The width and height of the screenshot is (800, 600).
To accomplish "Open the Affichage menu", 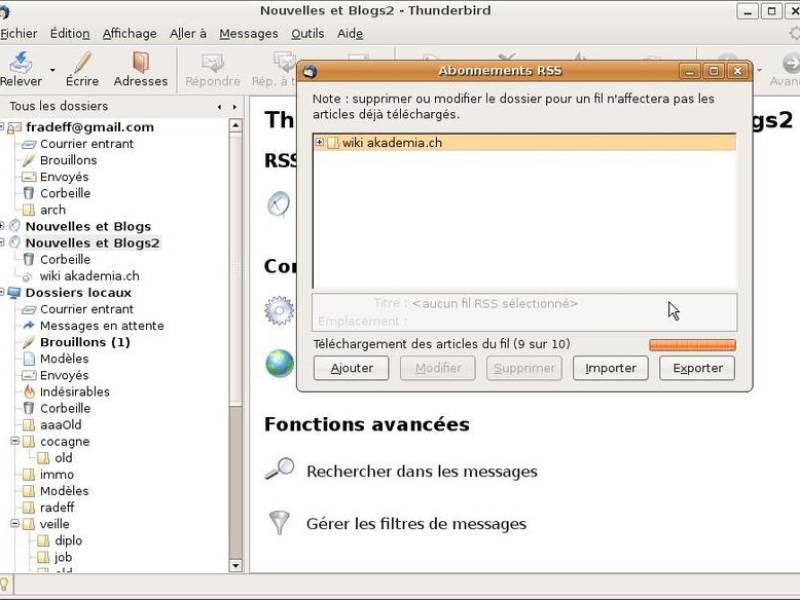I will click(130, 34).
